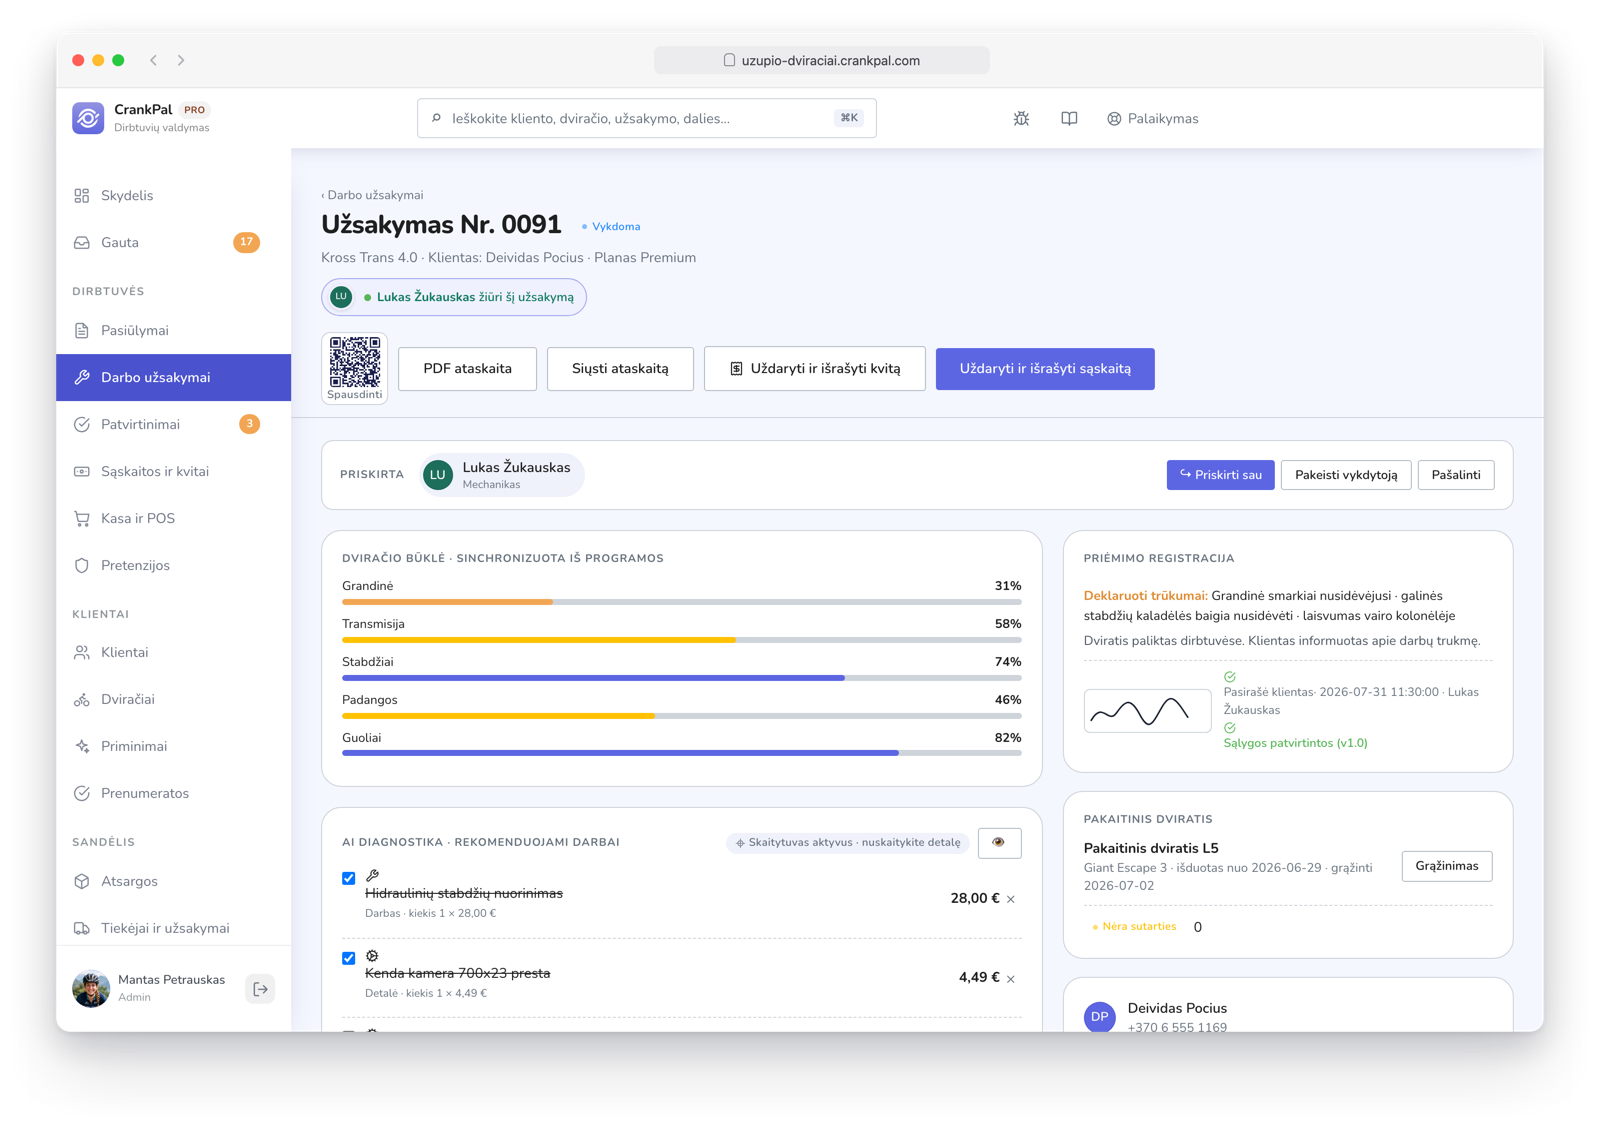Click the Skaitytuvas aktyvus scanner badge
The height and width of the screenshot is (1131, 1600).
pos(848,843)
